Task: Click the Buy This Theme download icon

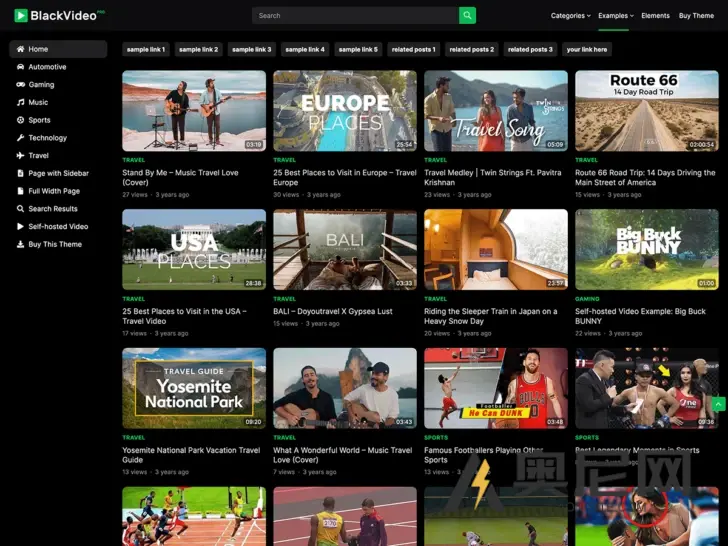Action: 20,244
